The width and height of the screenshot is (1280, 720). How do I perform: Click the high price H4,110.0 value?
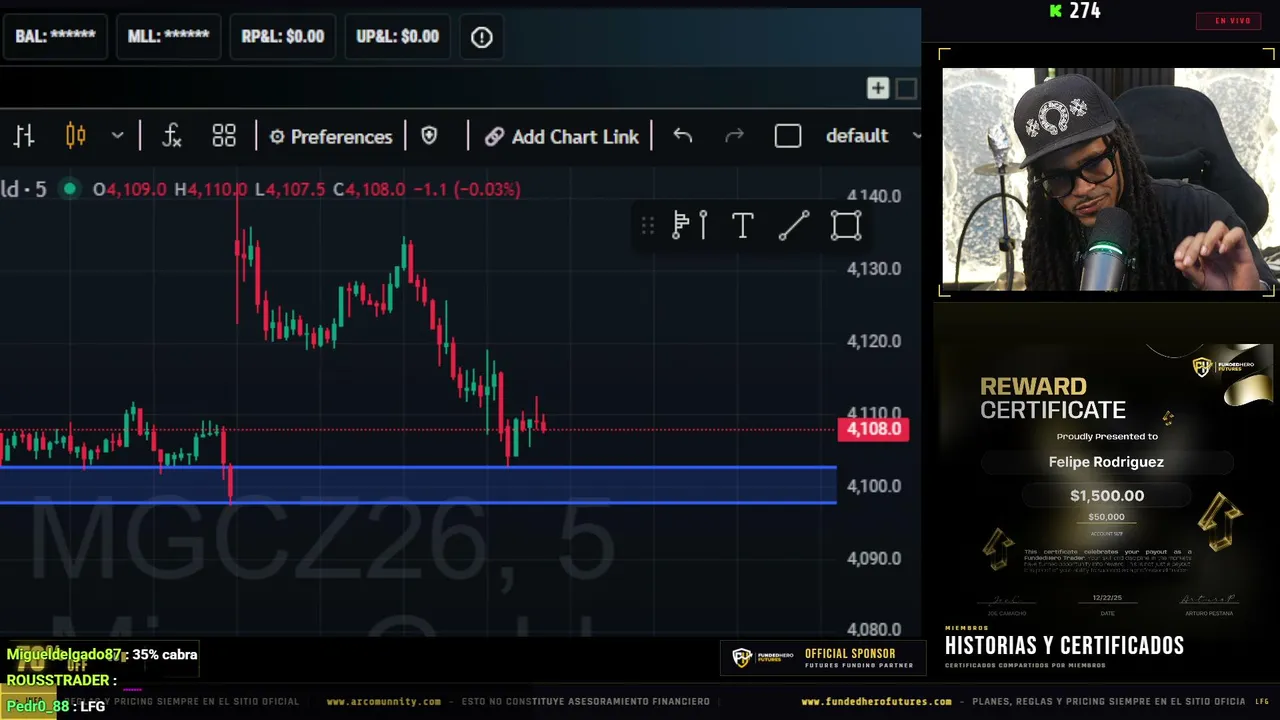click(x=211, y=189)
